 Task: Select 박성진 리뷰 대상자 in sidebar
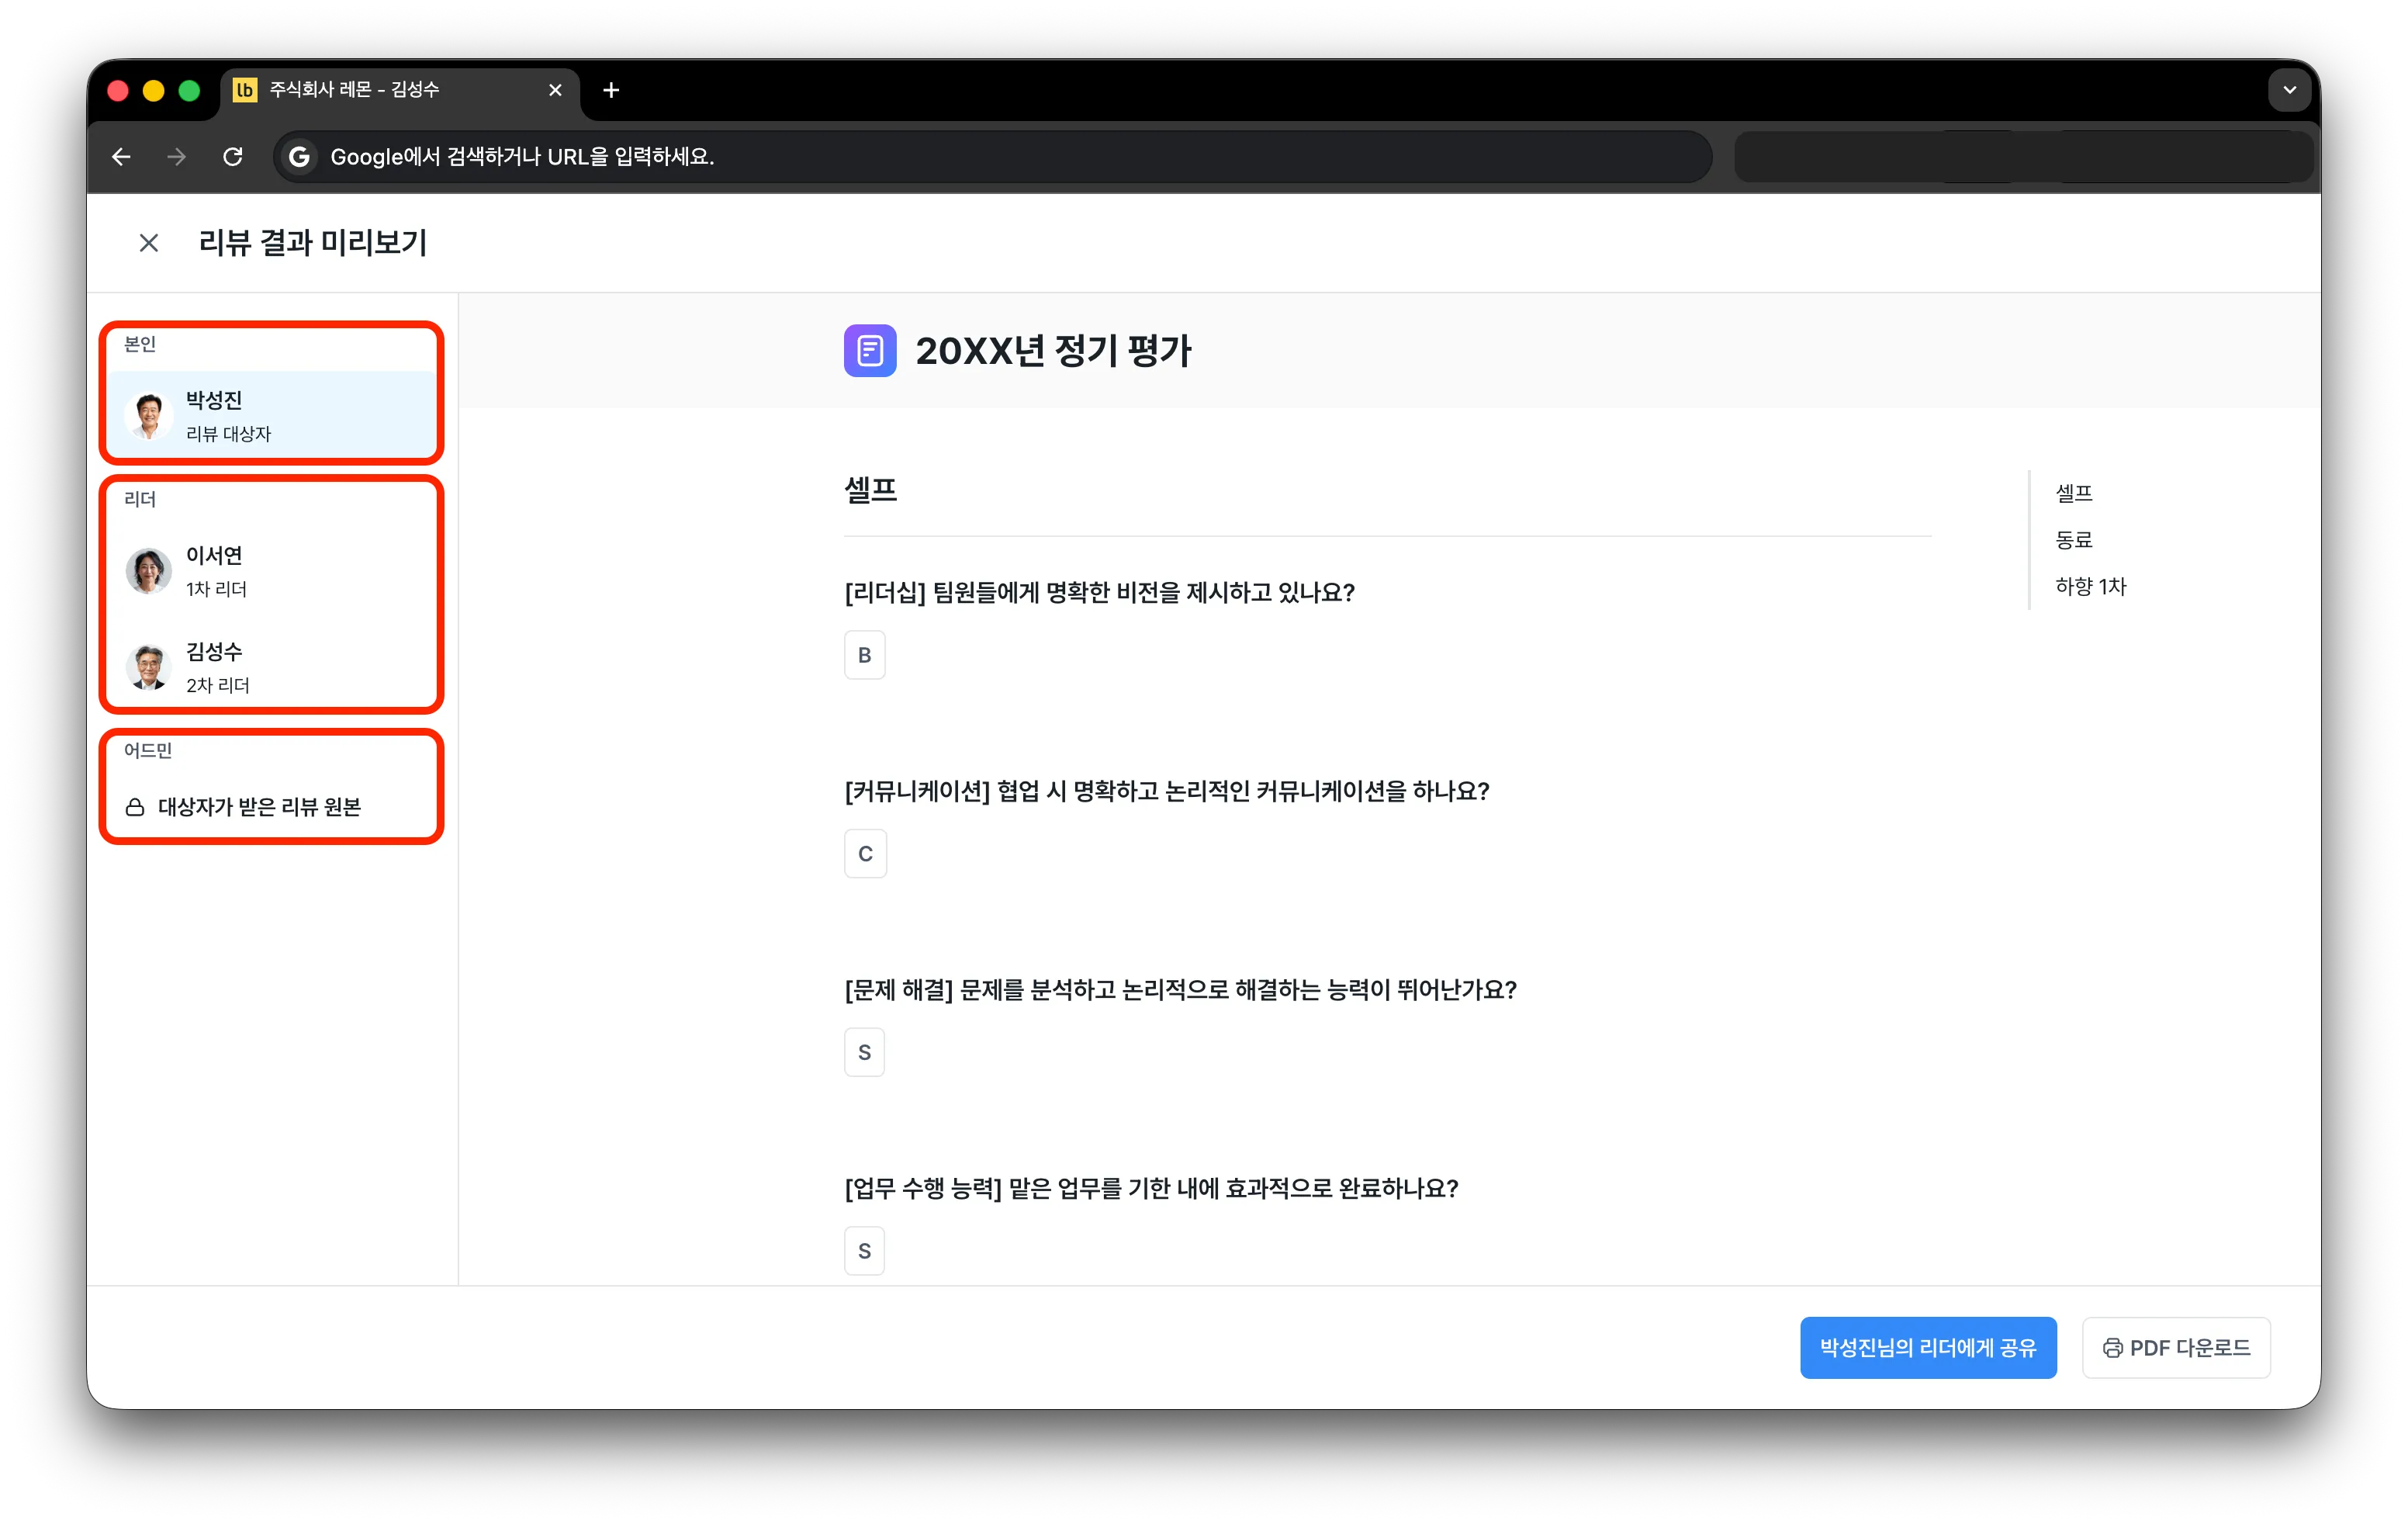pos(272,415)
